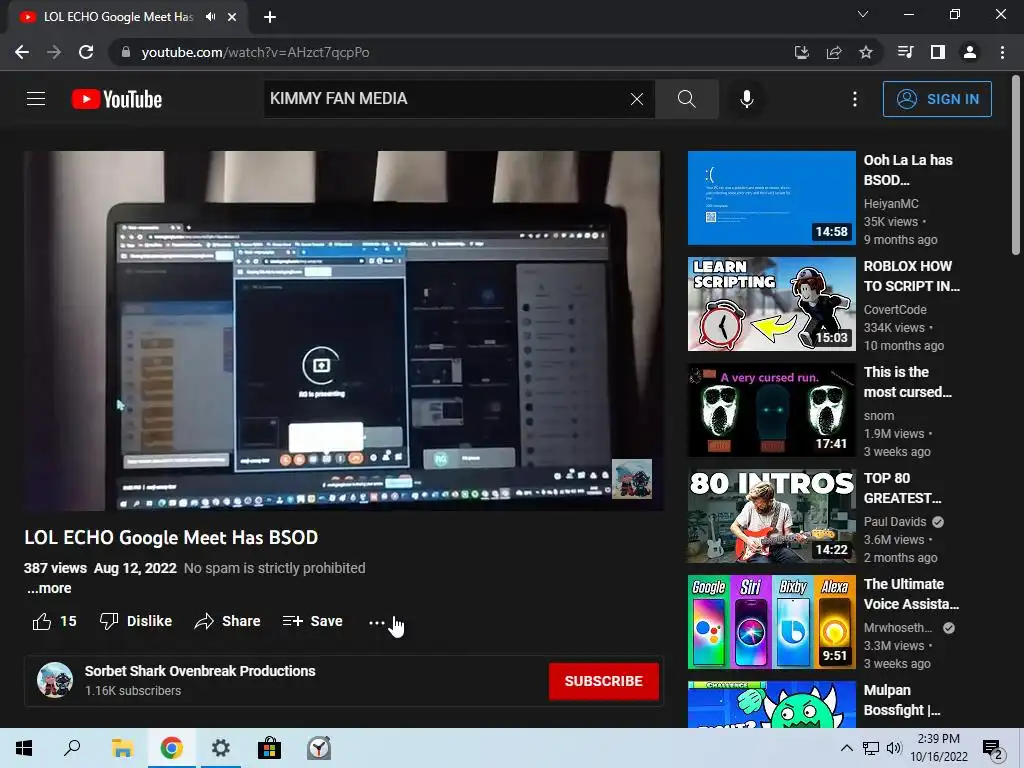The width and height of the screenshot is (1024, 768).
Task: Open File Explorer from the taskbar
Action: pos(122,748)
